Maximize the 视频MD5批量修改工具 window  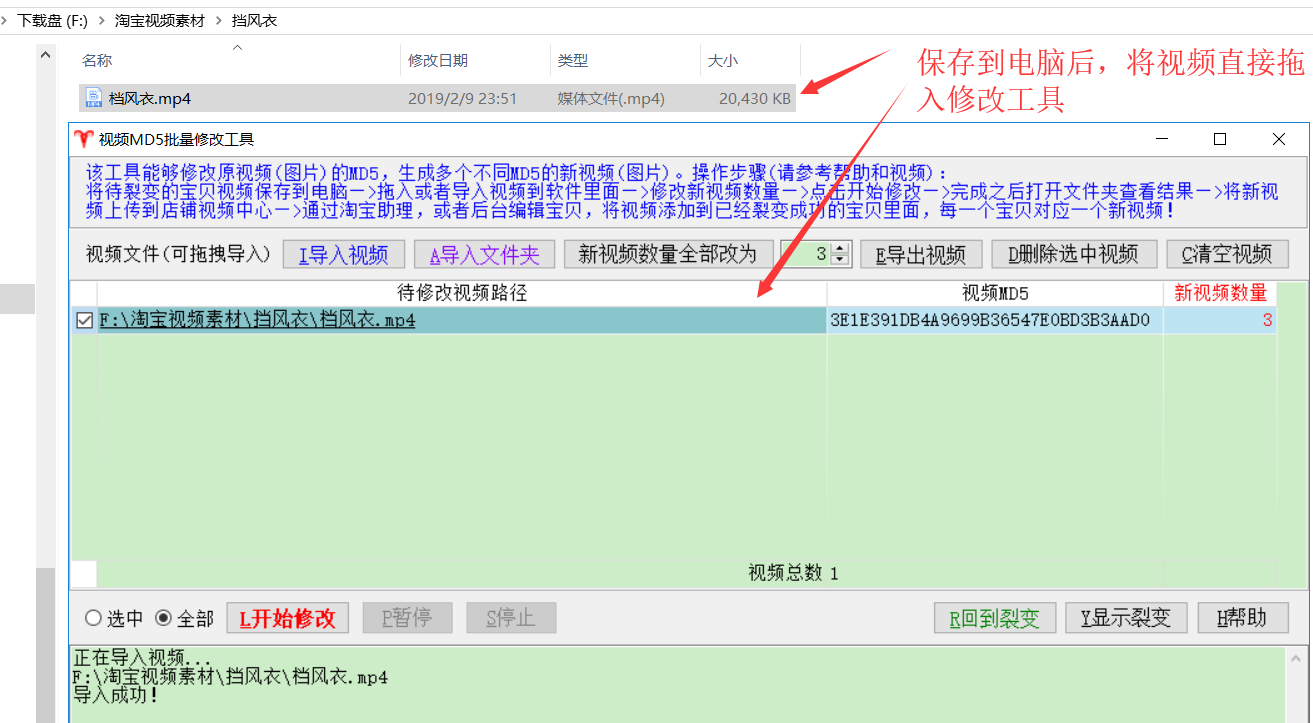coord(1220,140)
